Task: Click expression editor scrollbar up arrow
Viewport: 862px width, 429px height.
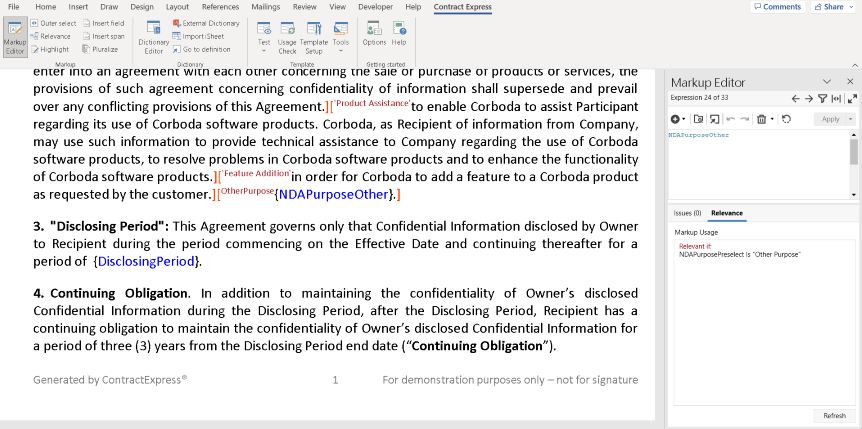Action: tap(854, 134)
